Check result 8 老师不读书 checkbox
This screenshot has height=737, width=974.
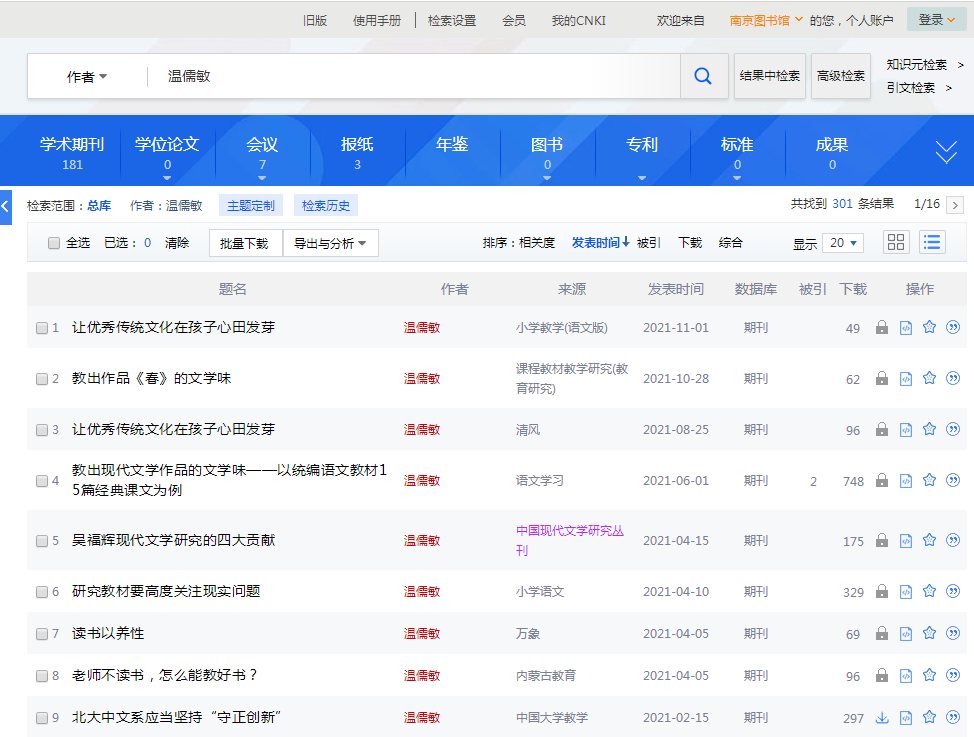tap(42, 675)
